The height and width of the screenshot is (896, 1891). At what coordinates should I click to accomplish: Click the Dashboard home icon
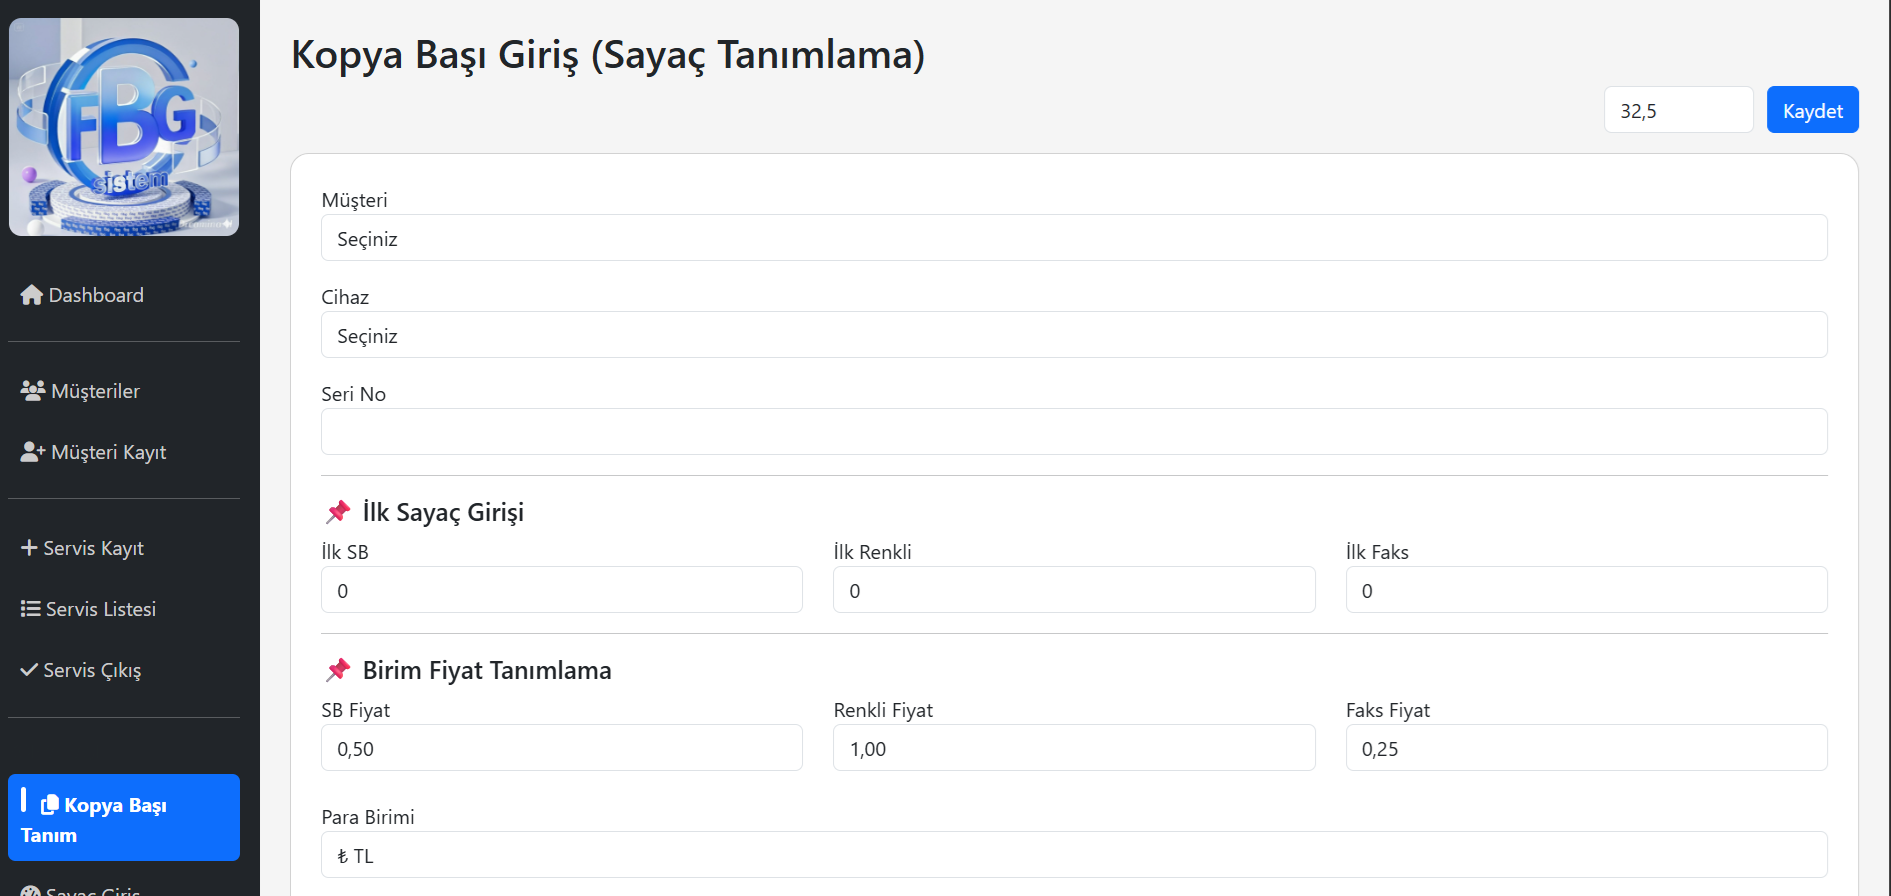(x=32, y=295)
